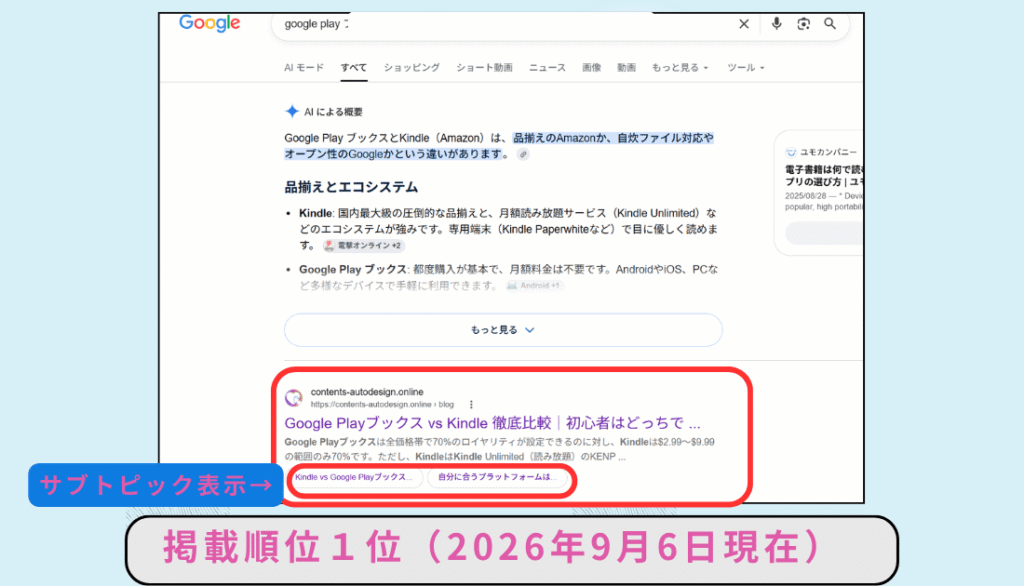Click the AI overview sparkle icon

292,112
